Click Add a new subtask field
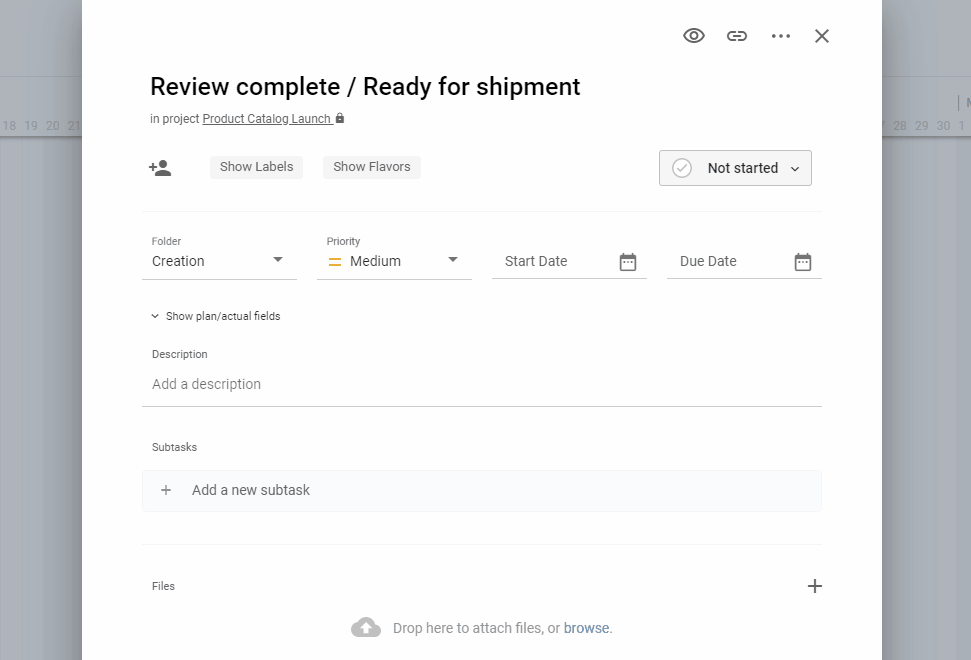This screenshot has width=971, height=660. coord(482,490)
